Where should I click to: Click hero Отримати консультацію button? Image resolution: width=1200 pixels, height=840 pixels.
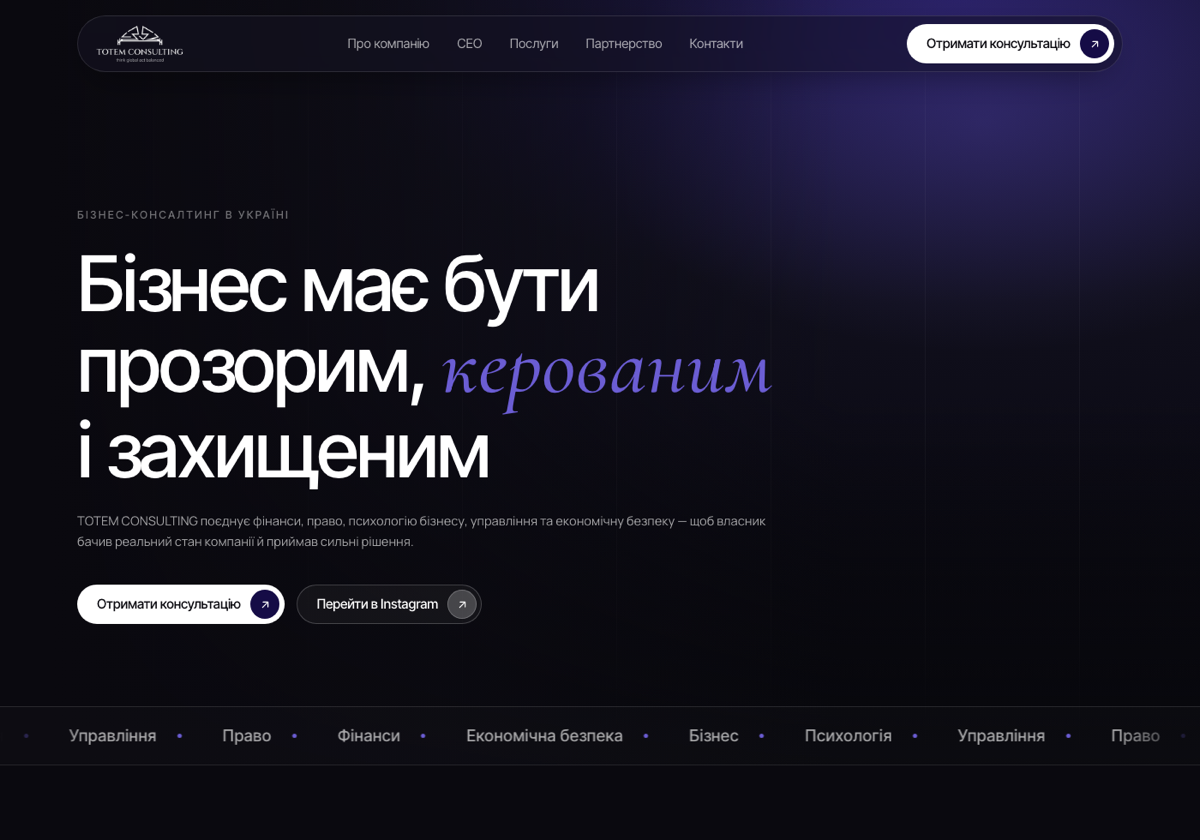[181, 604]
